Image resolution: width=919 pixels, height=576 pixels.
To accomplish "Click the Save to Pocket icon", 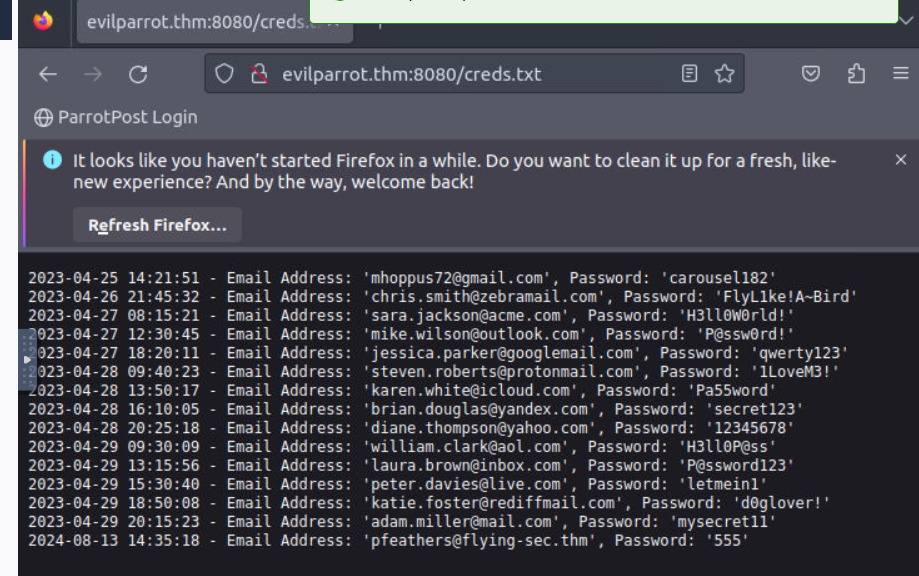I will (x=811, y=74).
